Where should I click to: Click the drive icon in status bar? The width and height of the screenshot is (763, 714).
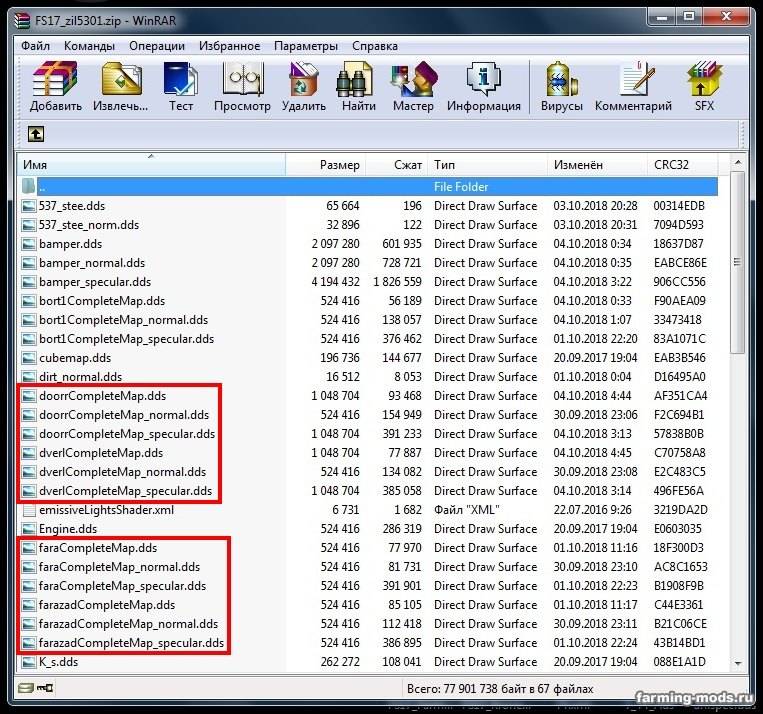tap(25, 688)
